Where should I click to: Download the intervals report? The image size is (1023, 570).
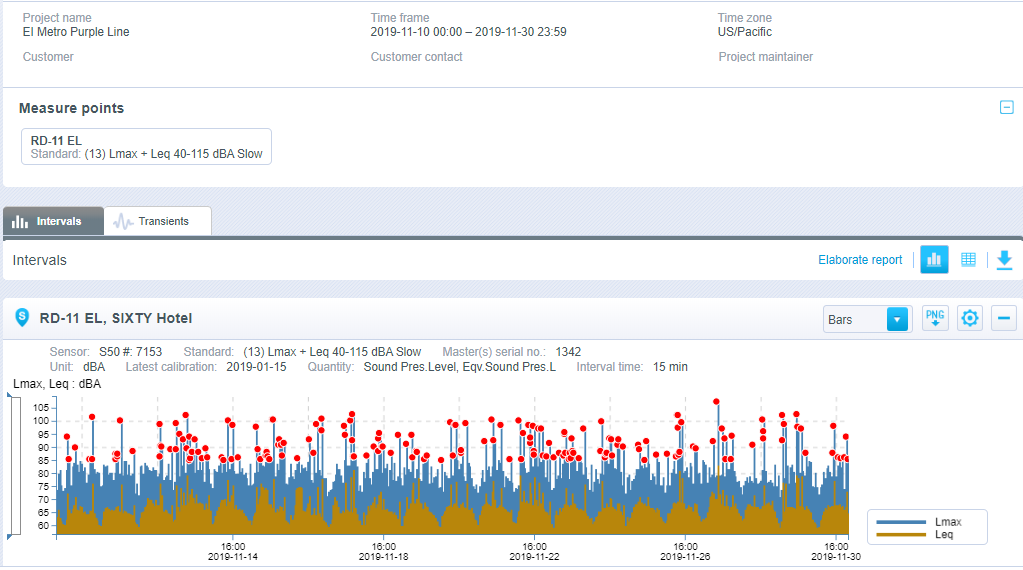[1004, 260]
